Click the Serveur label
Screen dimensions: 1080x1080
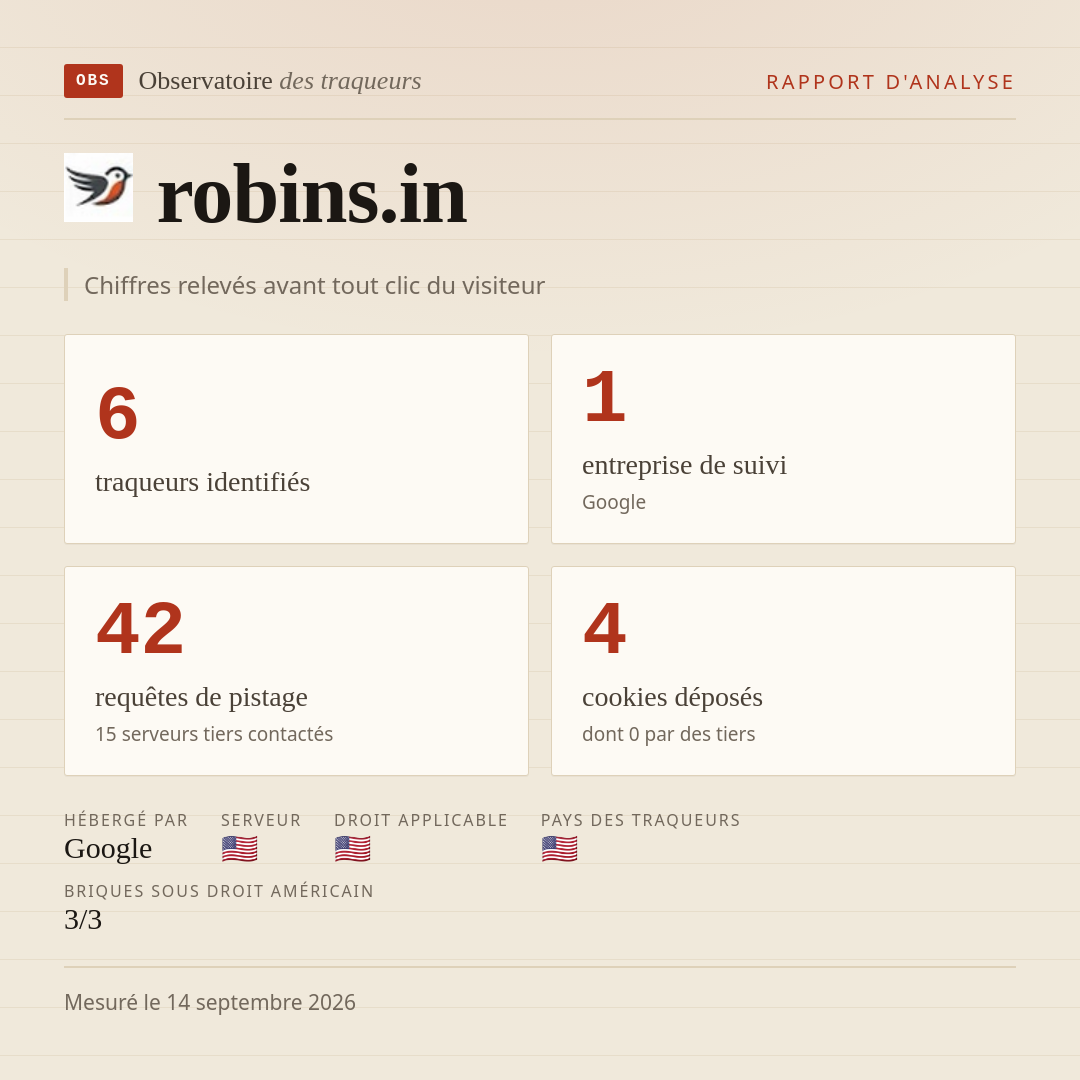pos(261,820)
